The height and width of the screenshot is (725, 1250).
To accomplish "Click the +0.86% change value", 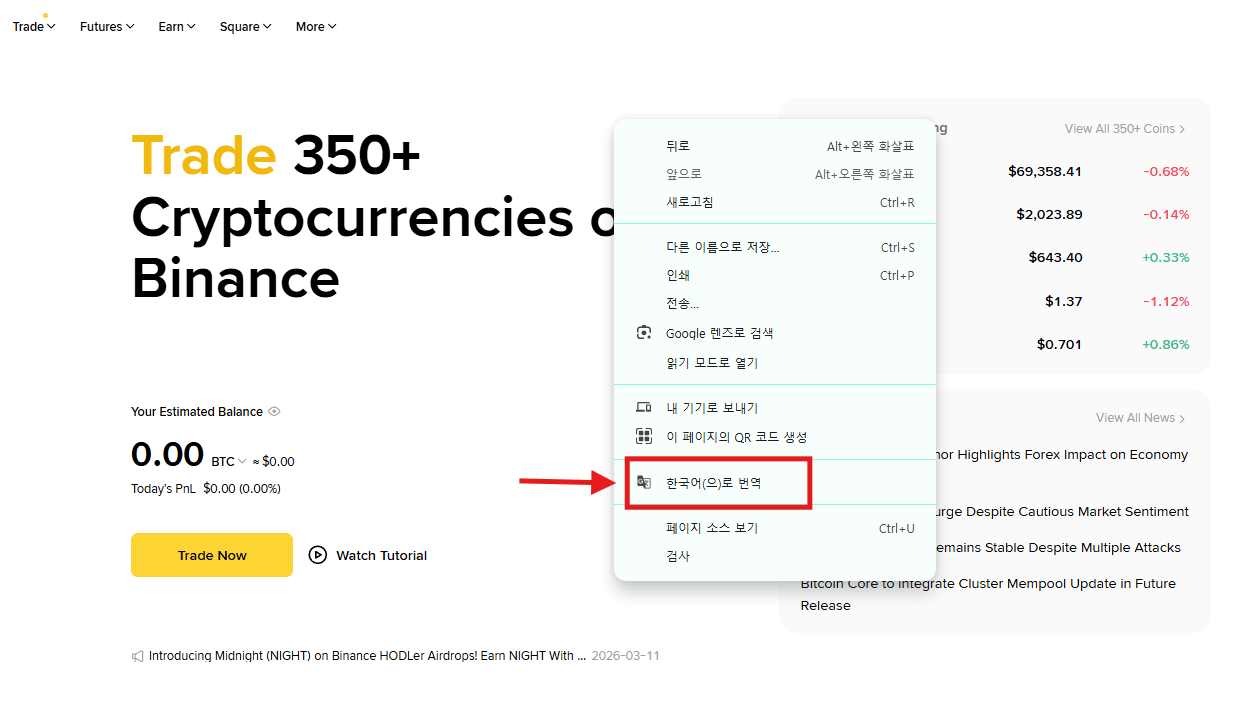I will coord(1166,344).
